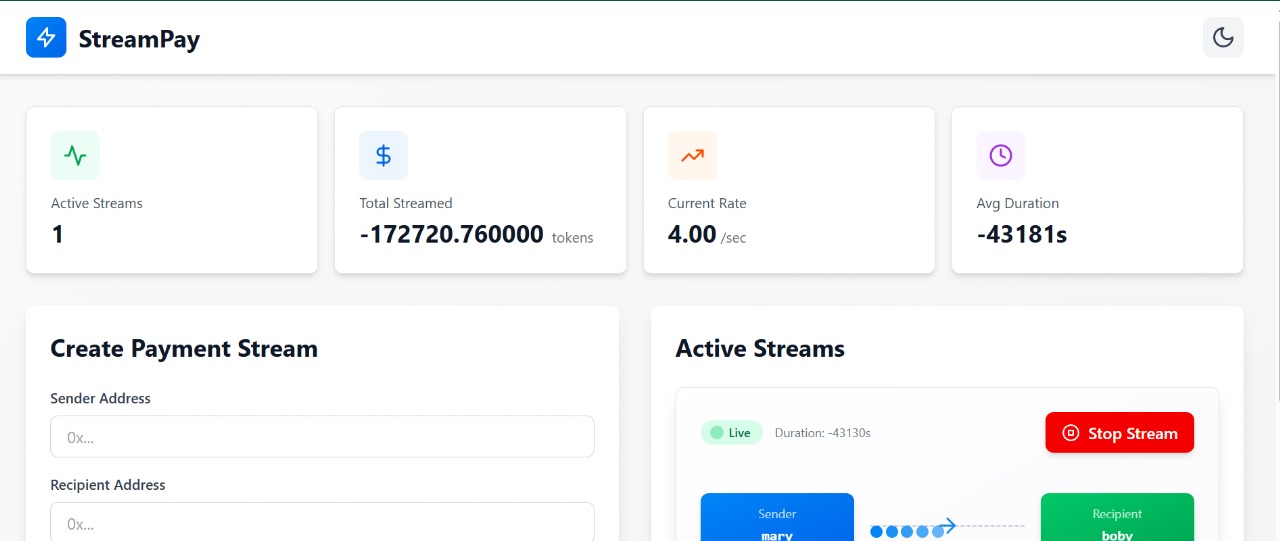Click the Current Rate value 4.00
Screen dimensions: 1280x541
click(692, 235)
